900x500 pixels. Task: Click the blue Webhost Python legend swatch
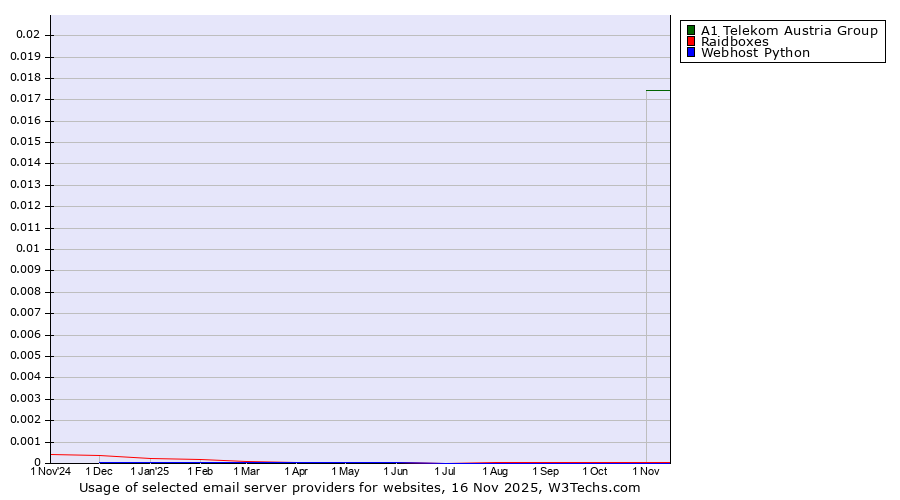691,52
